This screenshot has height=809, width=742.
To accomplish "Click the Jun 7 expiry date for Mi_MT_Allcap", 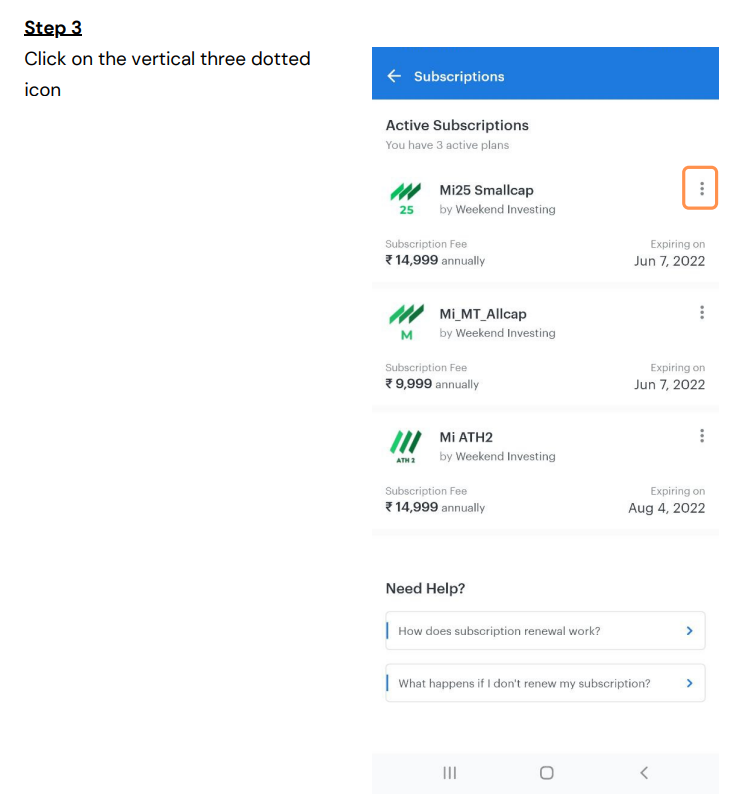I will (669, 384).
